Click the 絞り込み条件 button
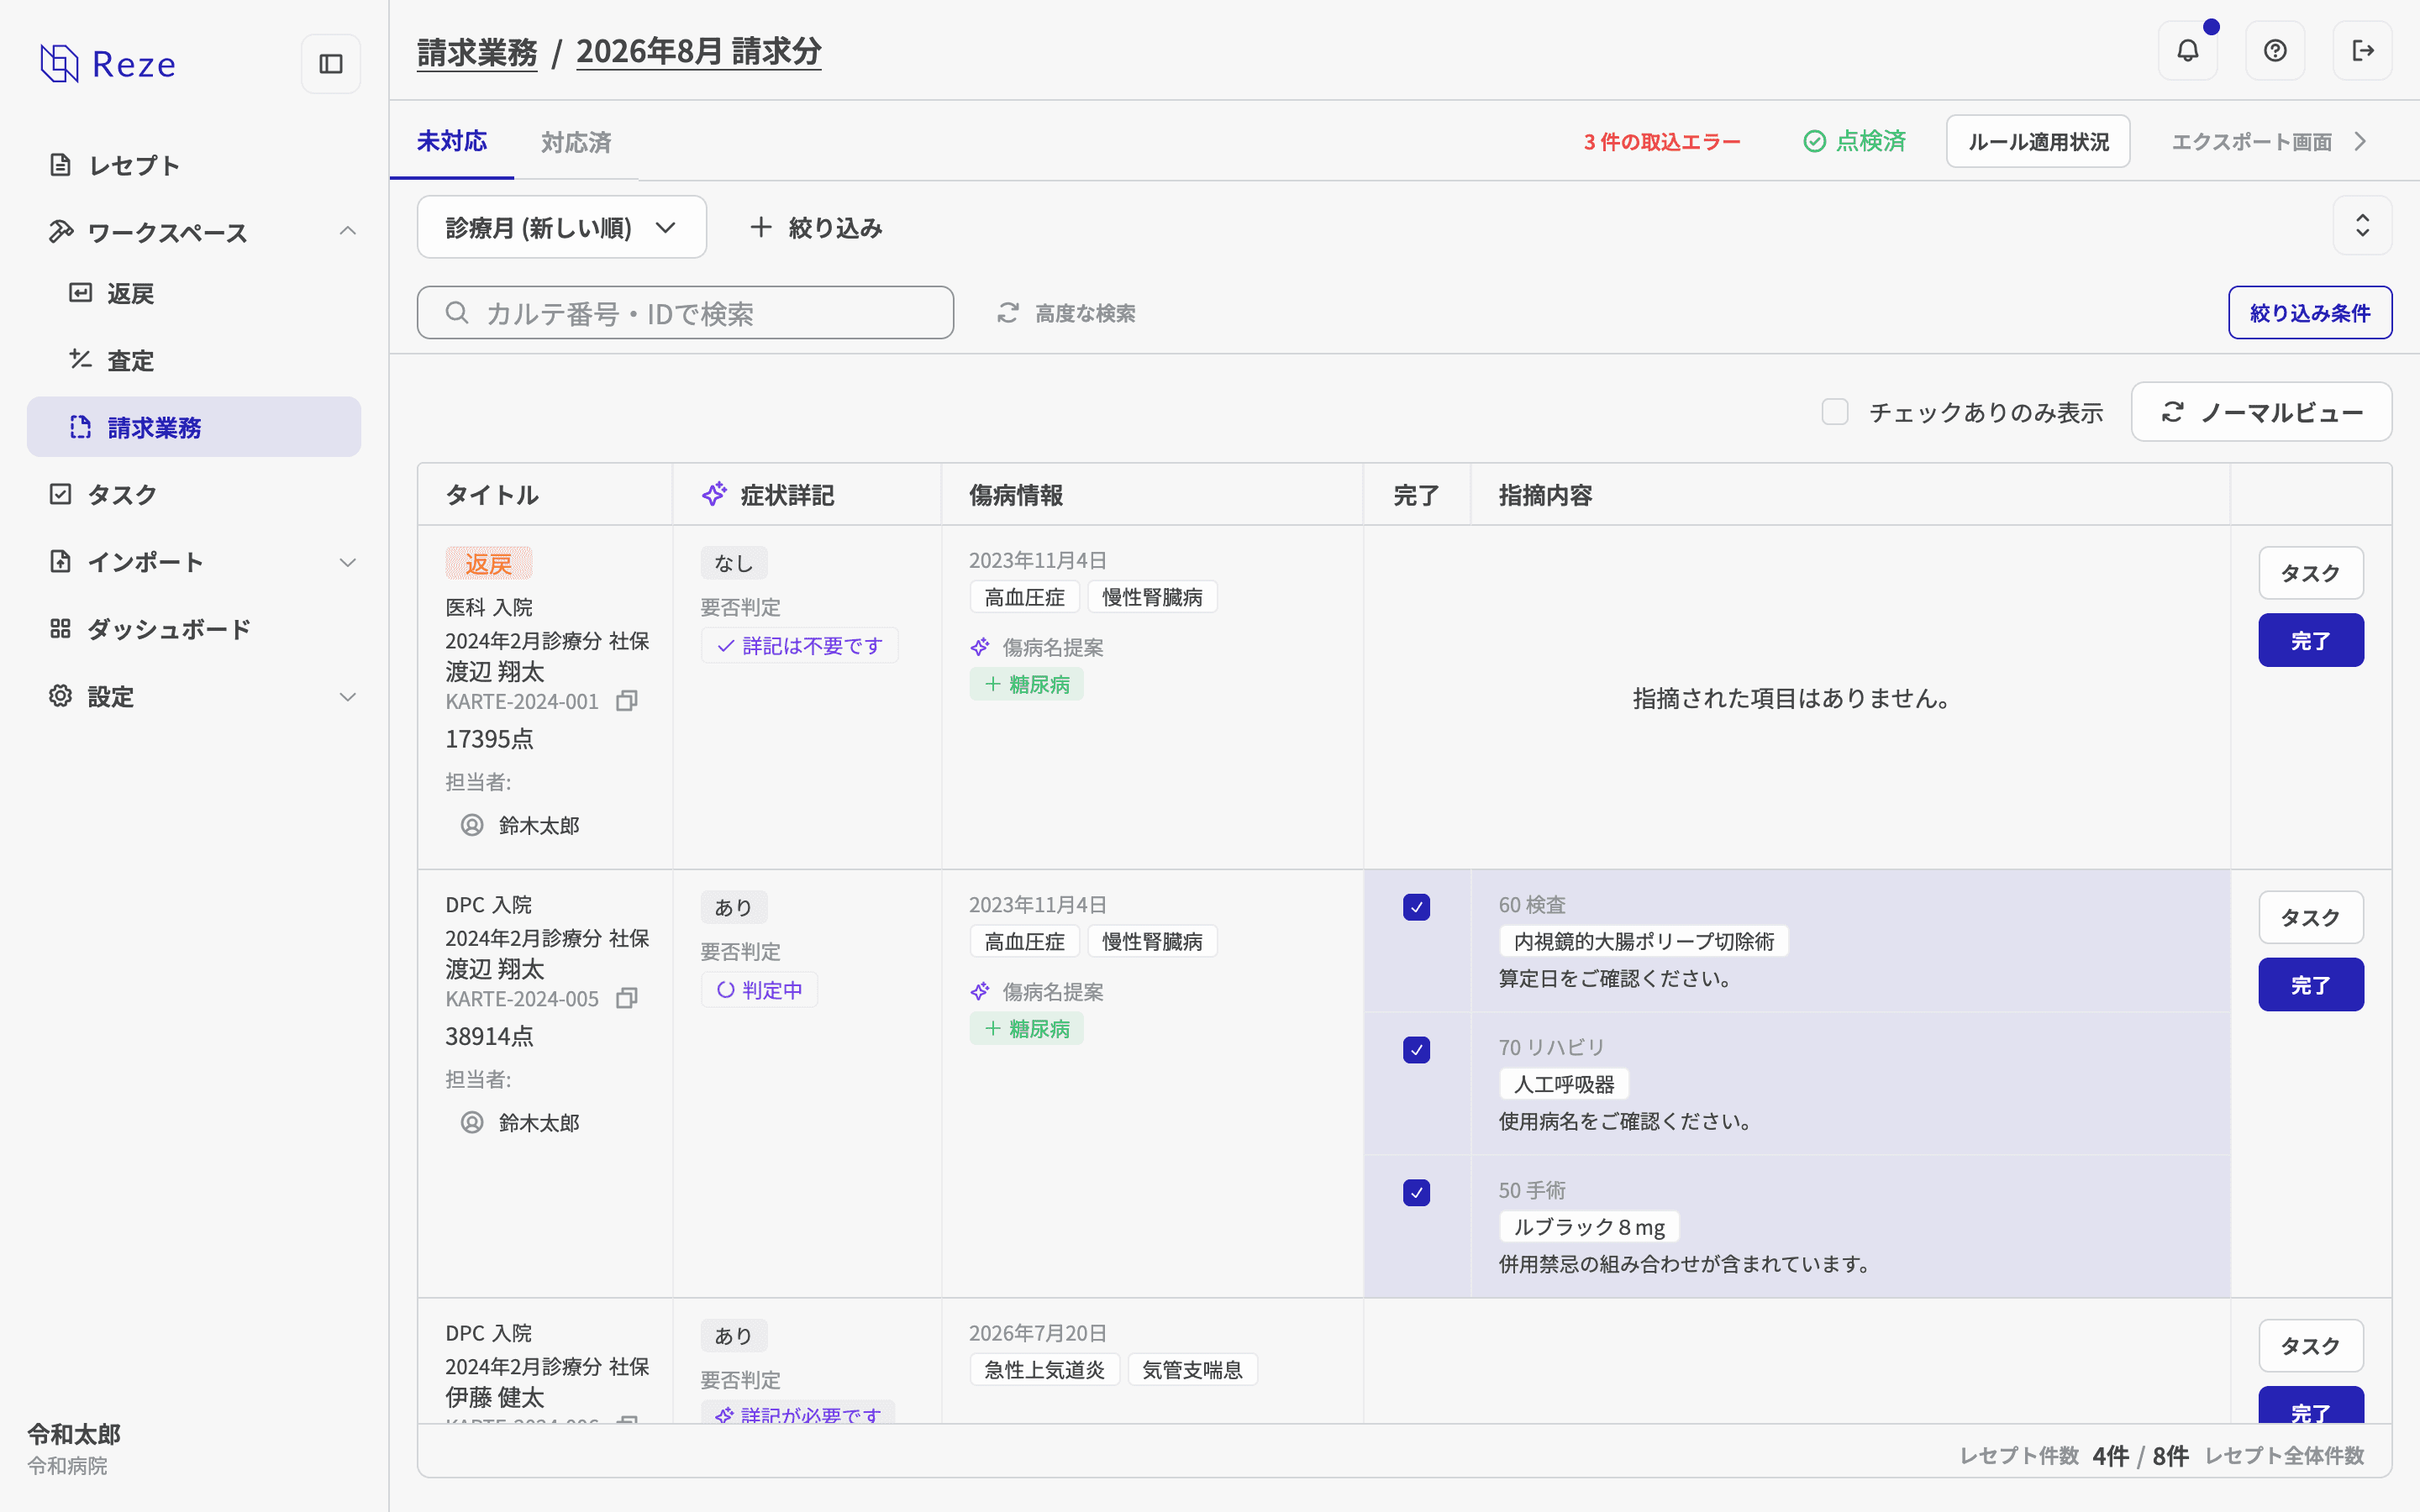 coord(2310,313)
